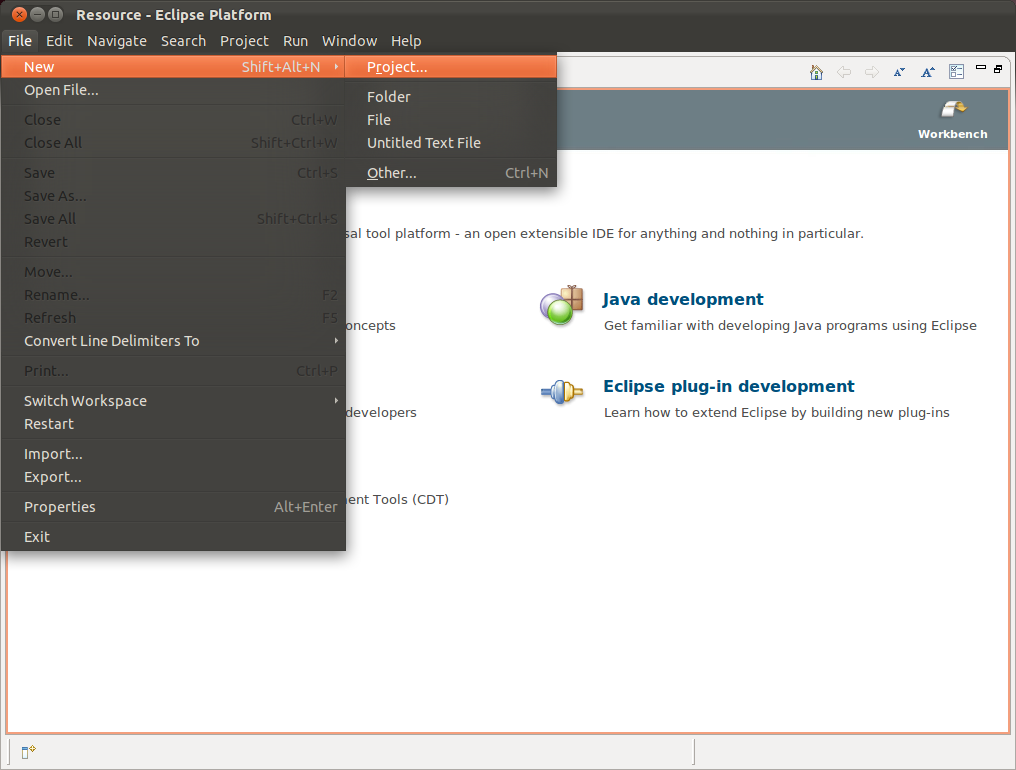Viewport: 1016px width, 770px height.
Task: Click the greyed-out Refresh item
Action: (x=173, y=318)
